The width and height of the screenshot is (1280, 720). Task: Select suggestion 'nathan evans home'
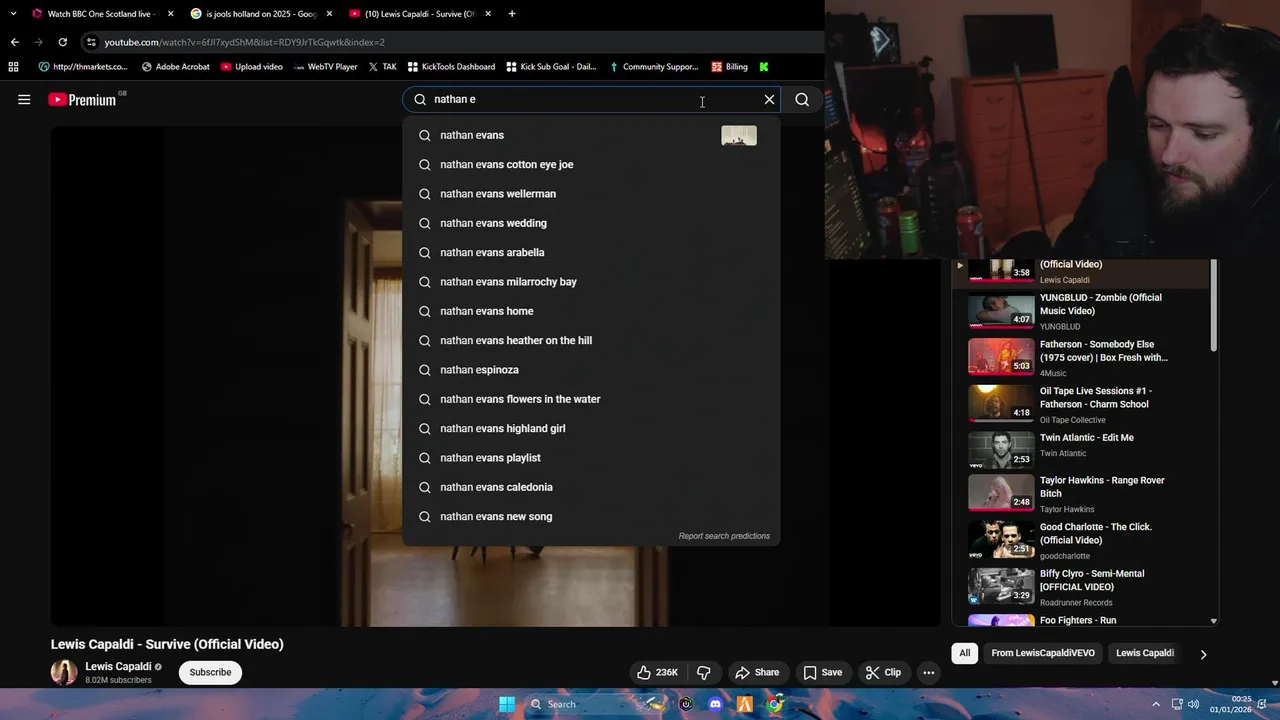[x=591, y=311]
